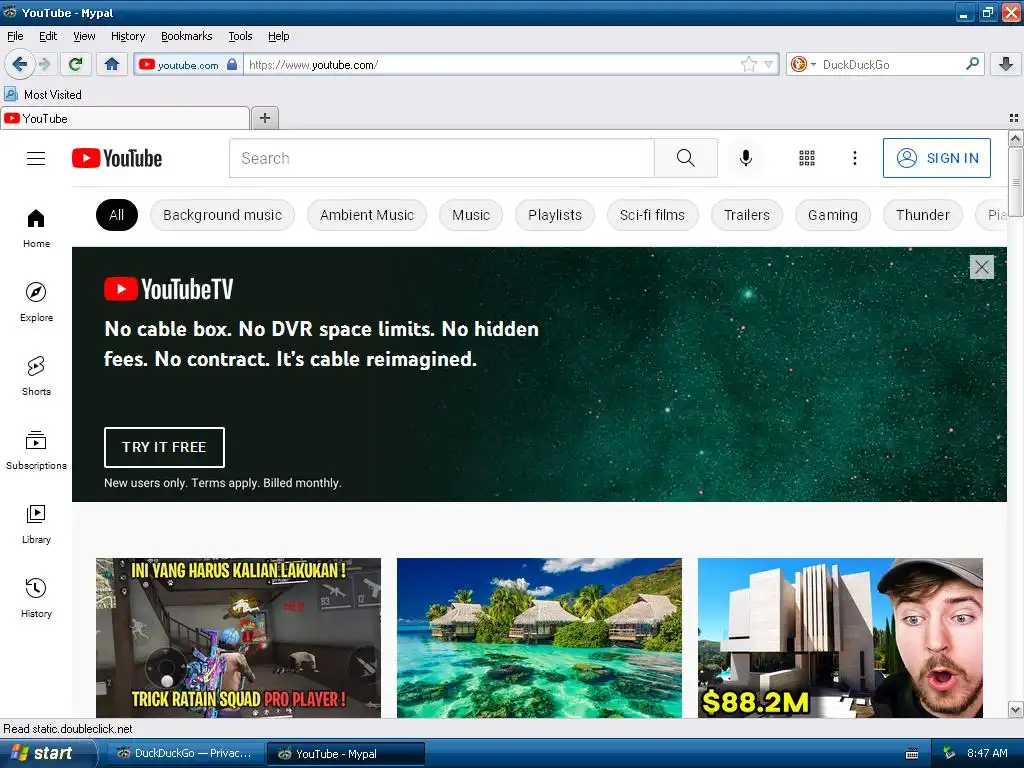Open the Most Visited bookmarks folder
Viewport: 1024px width, 768px height.
click(43, 95)
